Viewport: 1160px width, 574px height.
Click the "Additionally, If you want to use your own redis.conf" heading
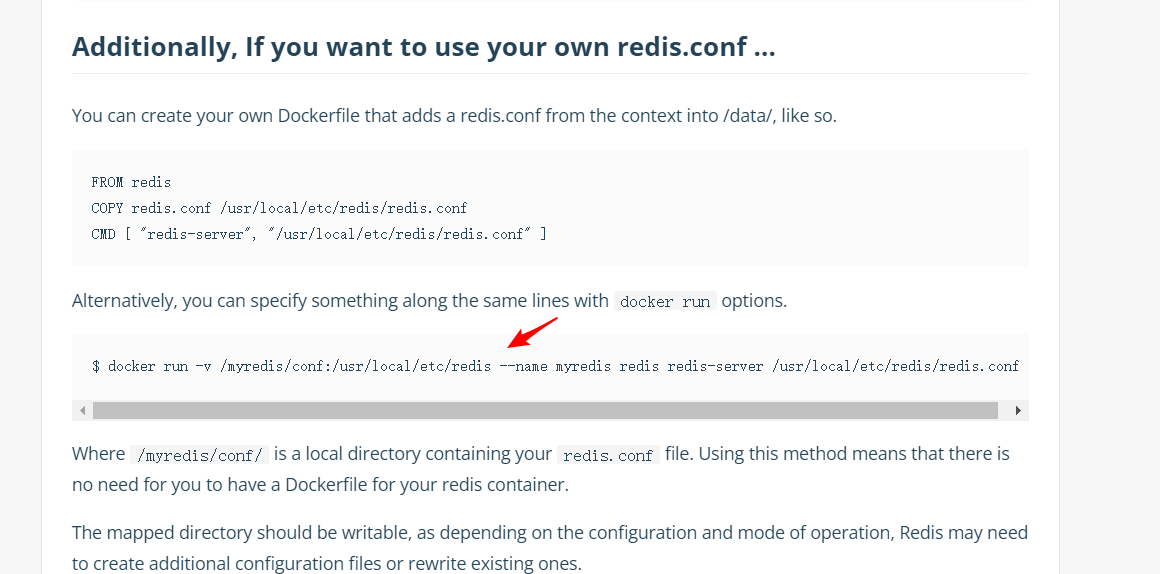click(423, 47)
